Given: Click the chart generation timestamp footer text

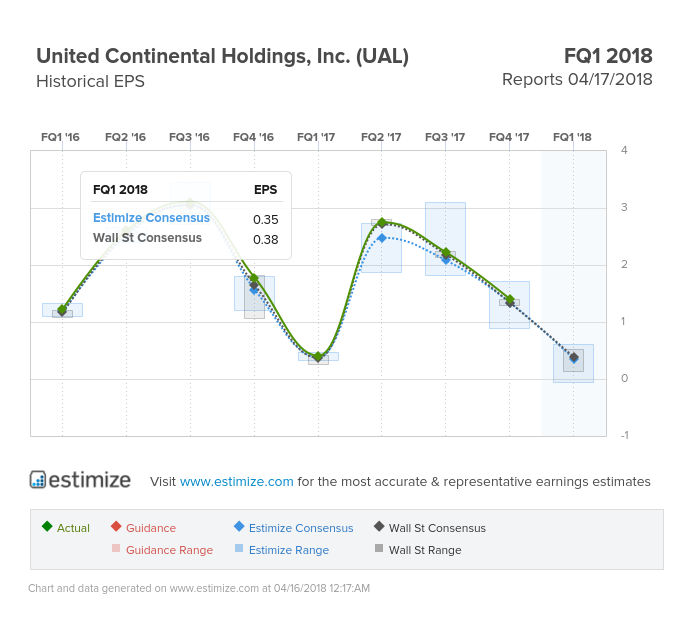Looking at the screenshot, I should click(x=199, y=588).
